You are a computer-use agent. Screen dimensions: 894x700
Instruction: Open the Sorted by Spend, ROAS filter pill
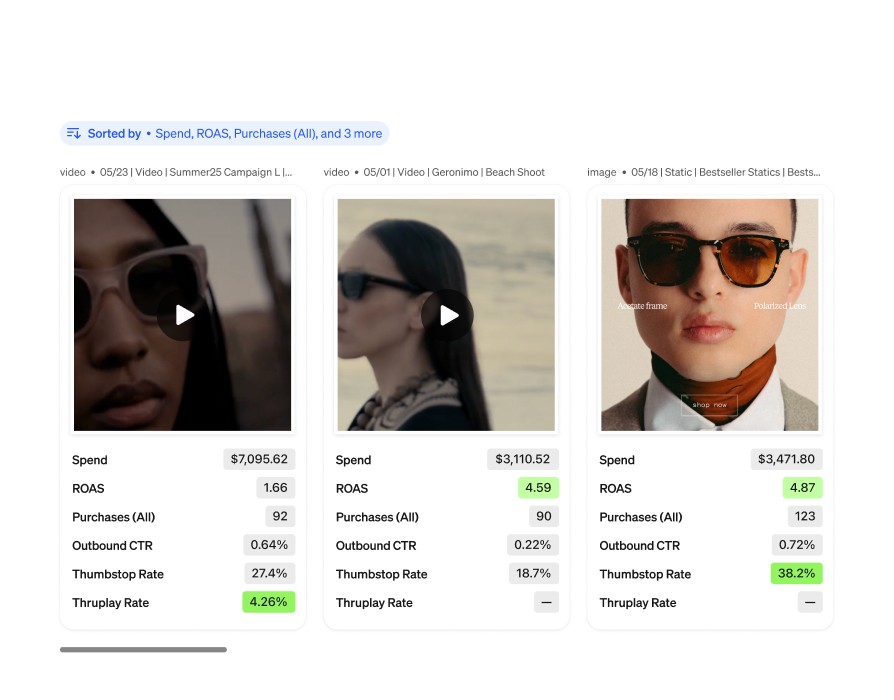click(x=225, y=133)
